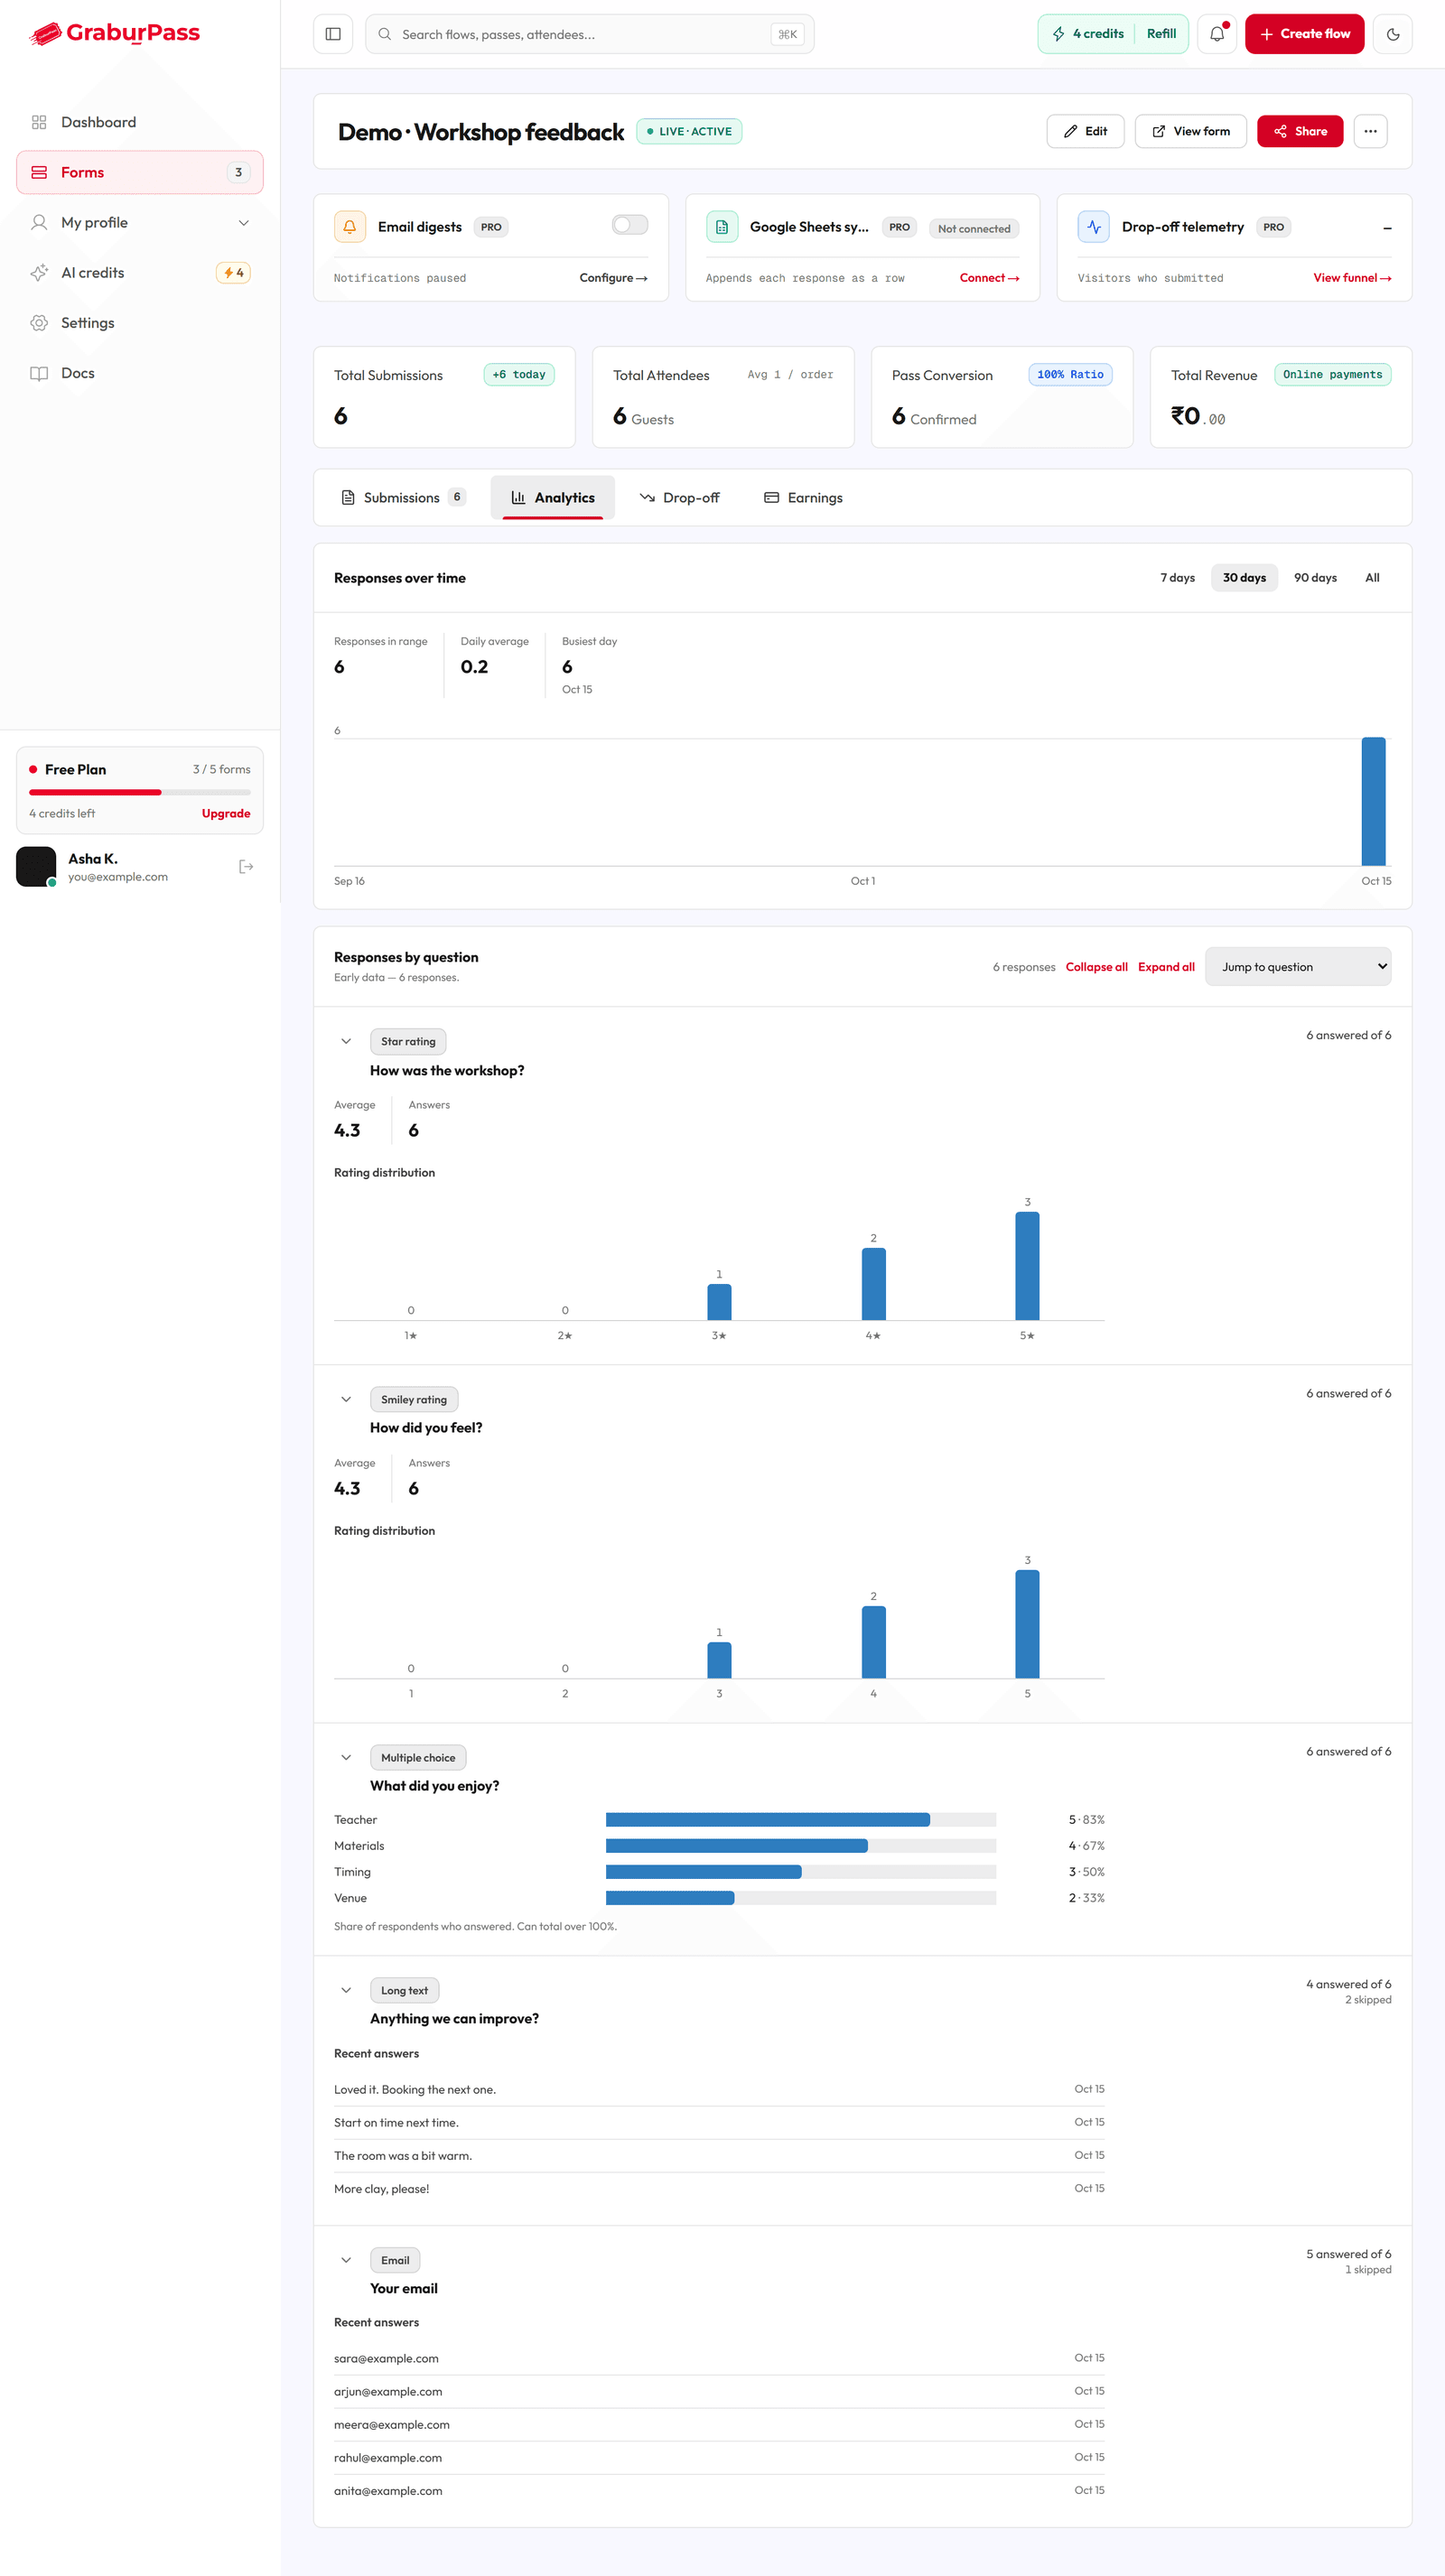Viewport: 1445px width, 2576px height.
Task: Click the sara@example.com answer row
Action: pos(719,2358)
